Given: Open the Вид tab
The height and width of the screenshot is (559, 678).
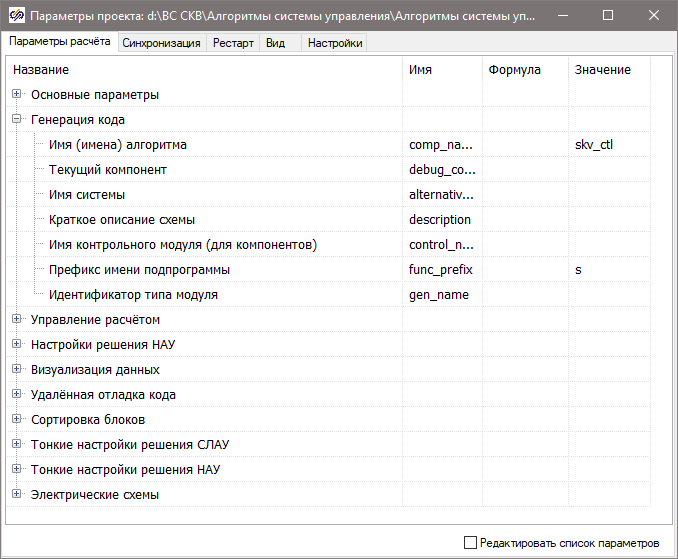Looking at the screenshot, I should (276, 43).
